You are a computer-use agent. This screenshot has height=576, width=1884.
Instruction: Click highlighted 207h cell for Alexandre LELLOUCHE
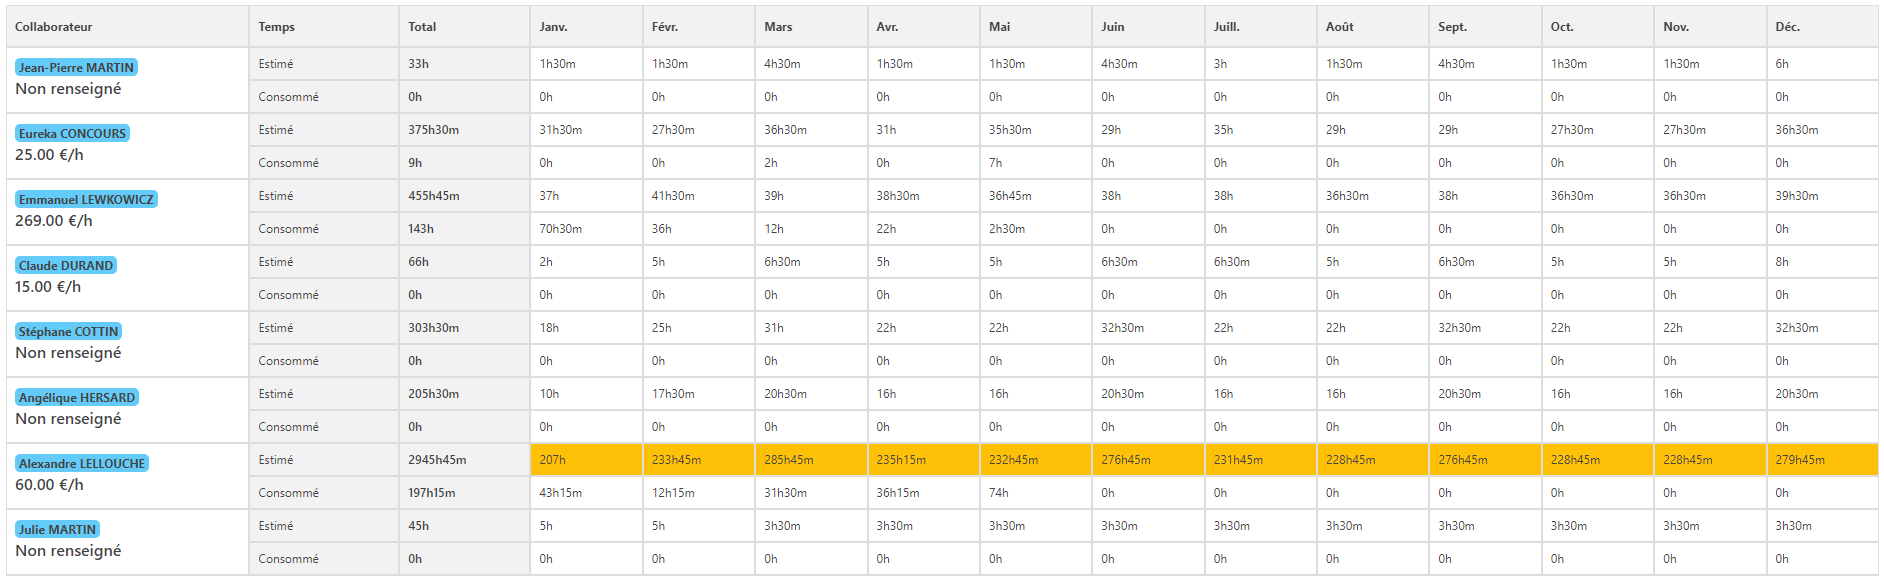click(586, 460)
